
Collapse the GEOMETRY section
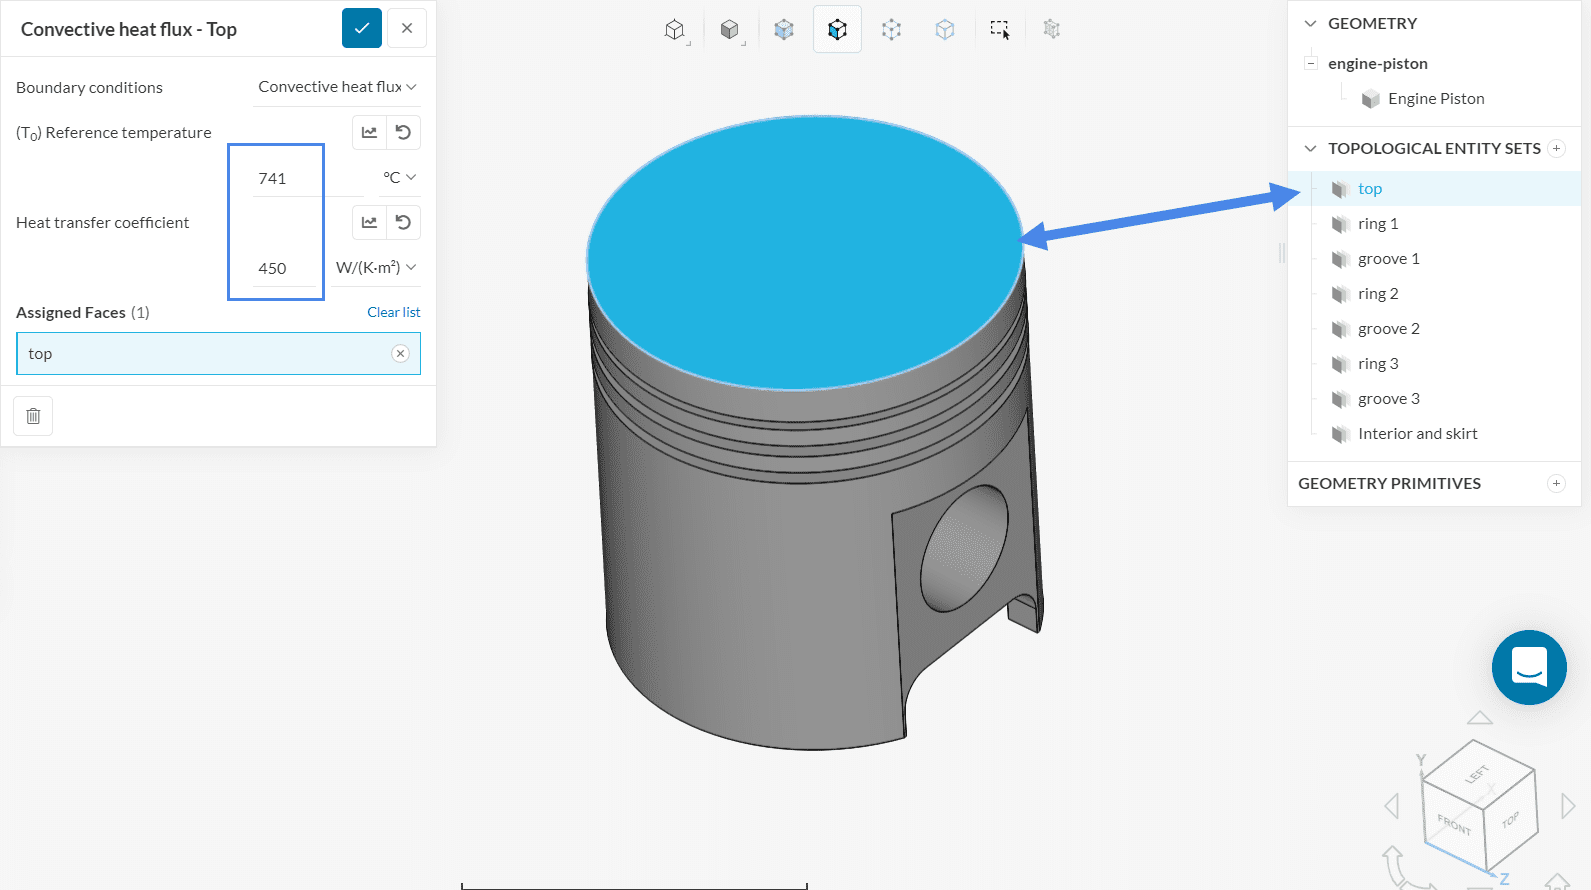click(1310, 23)
